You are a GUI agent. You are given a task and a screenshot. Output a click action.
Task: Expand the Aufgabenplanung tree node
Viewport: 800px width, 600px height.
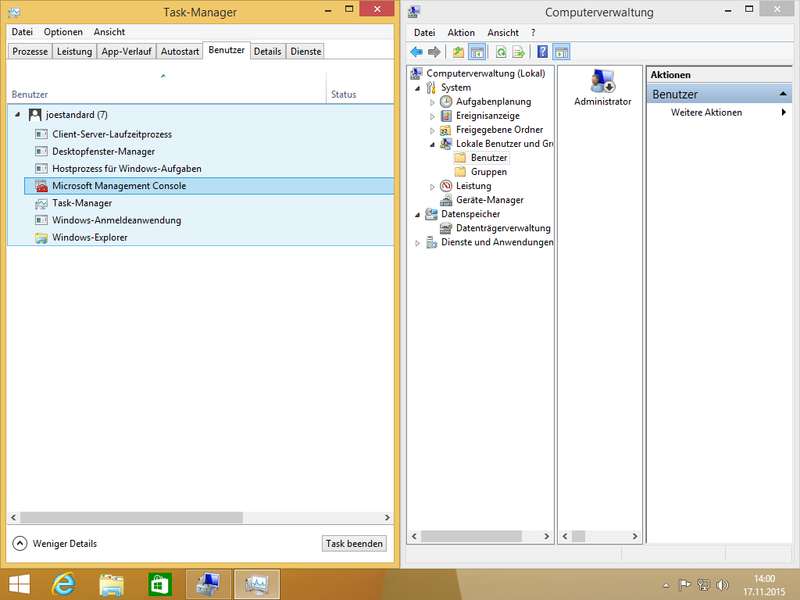pyautogui.click(x=432, y=102)
